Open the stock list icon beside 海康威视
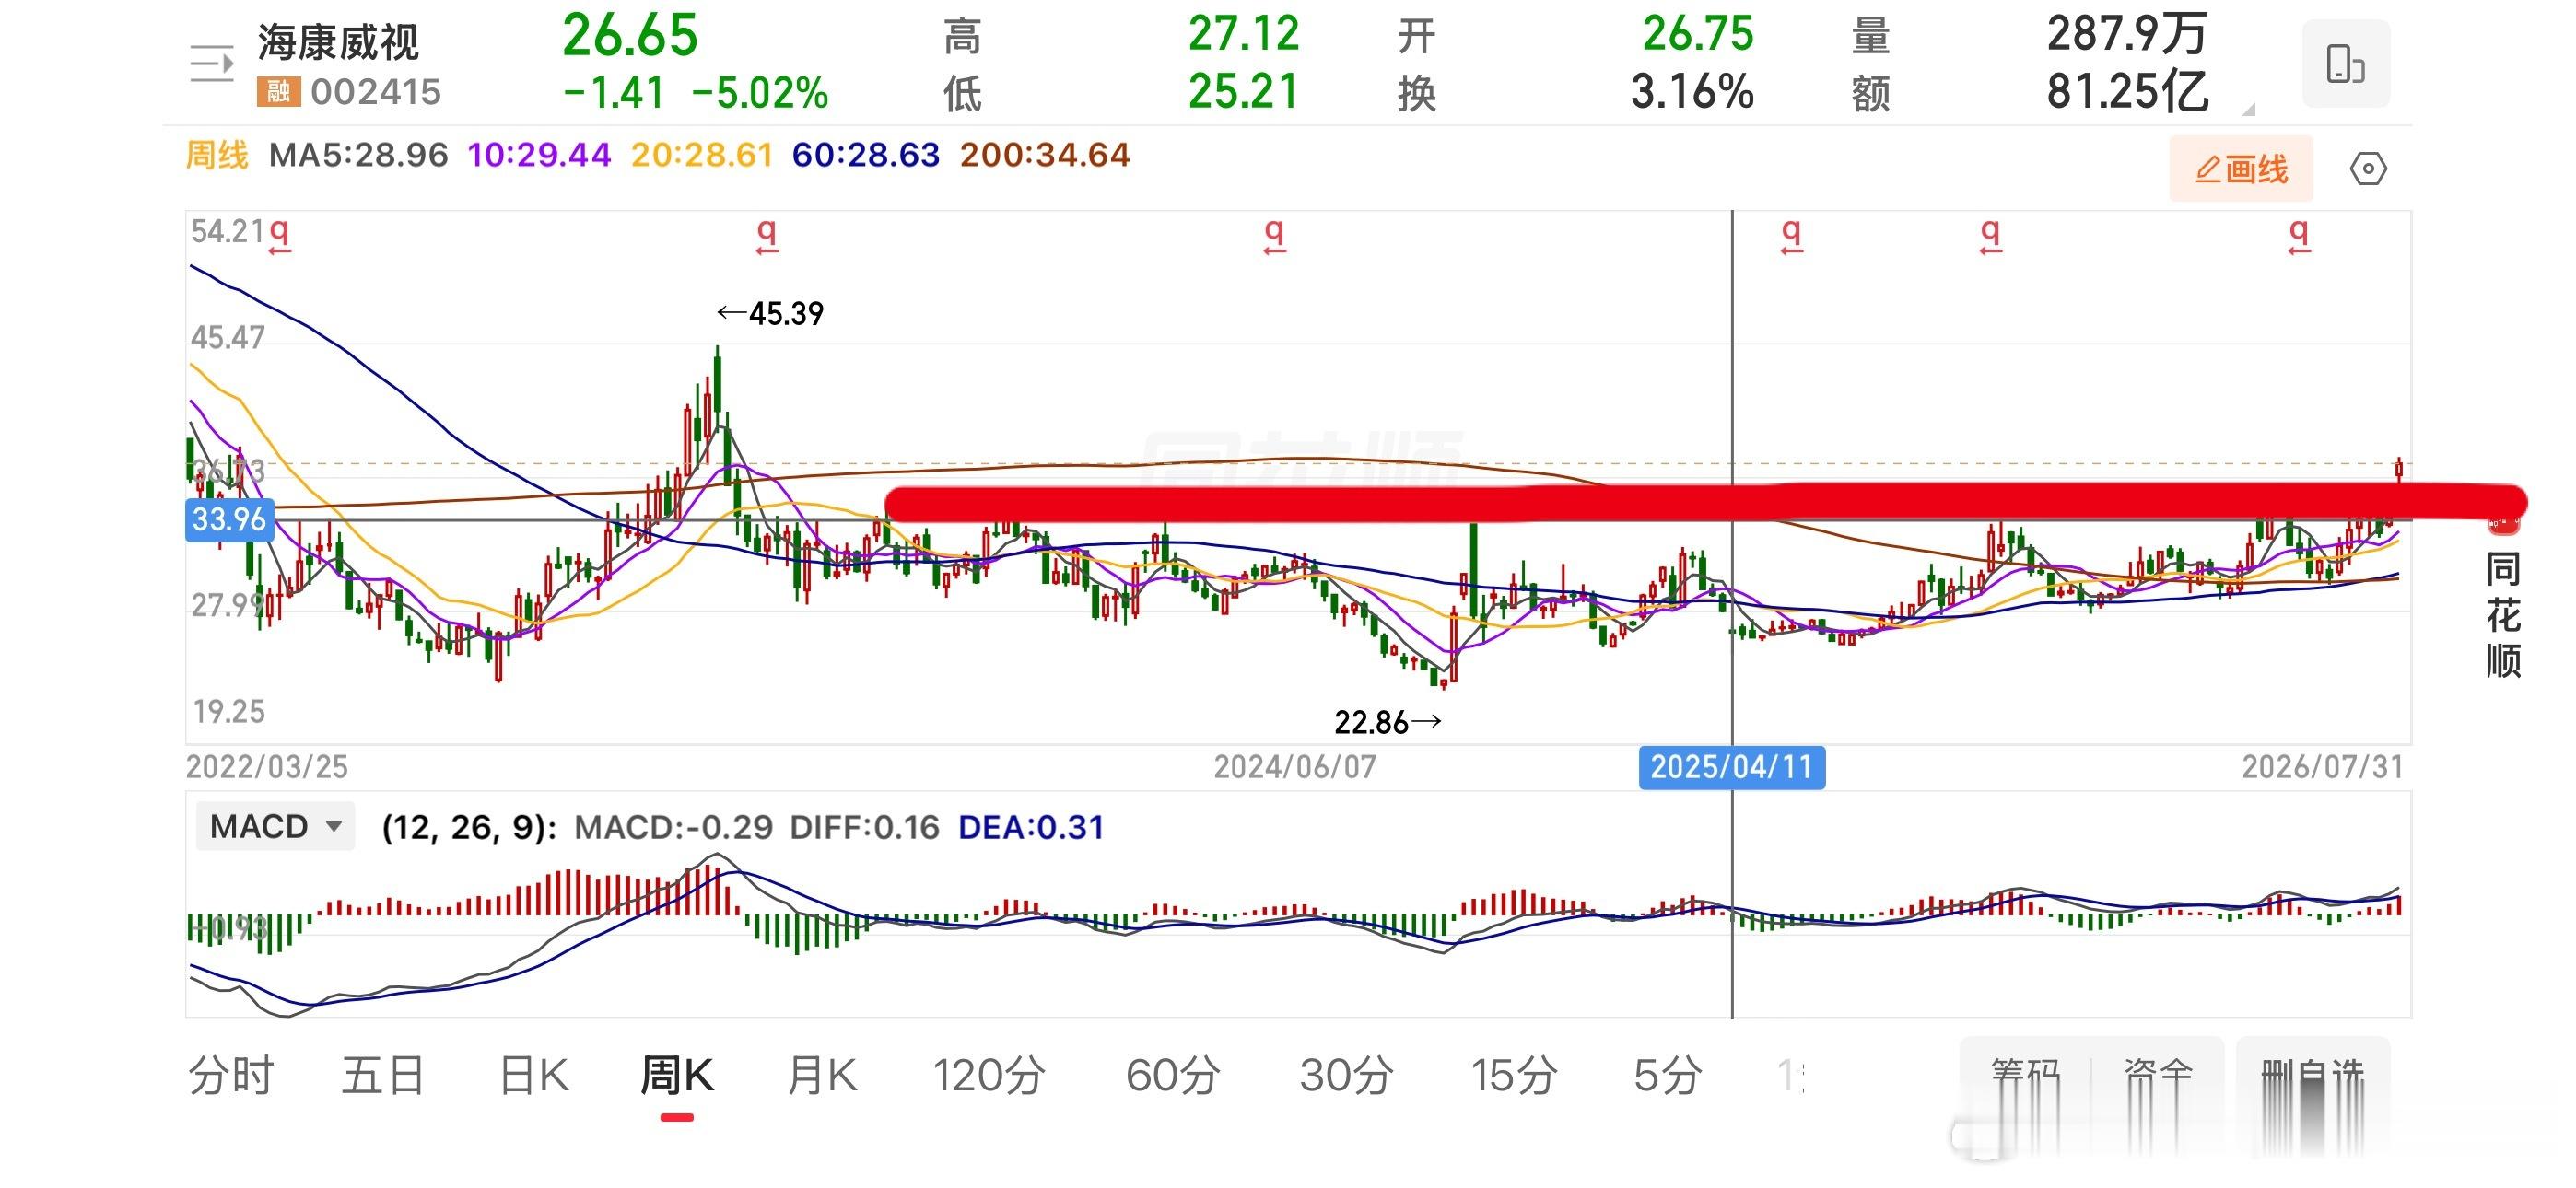 coord(212,64)
